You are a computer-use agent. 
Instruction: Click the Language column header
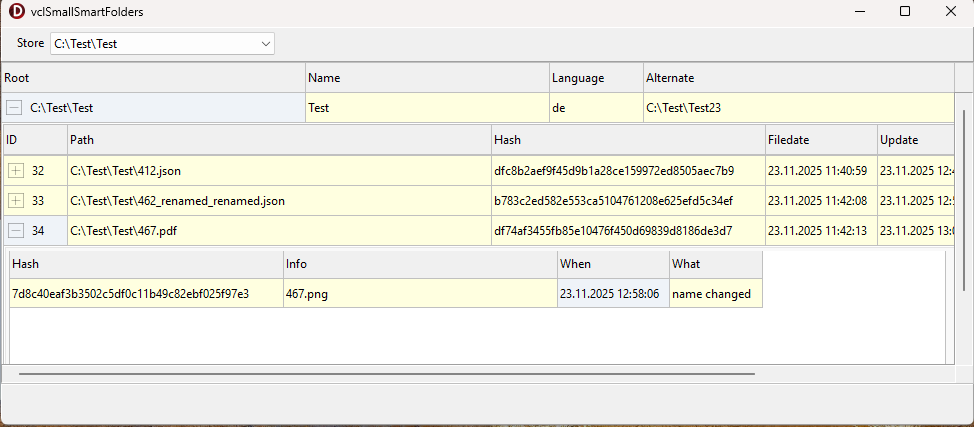(x=596, y=78)
